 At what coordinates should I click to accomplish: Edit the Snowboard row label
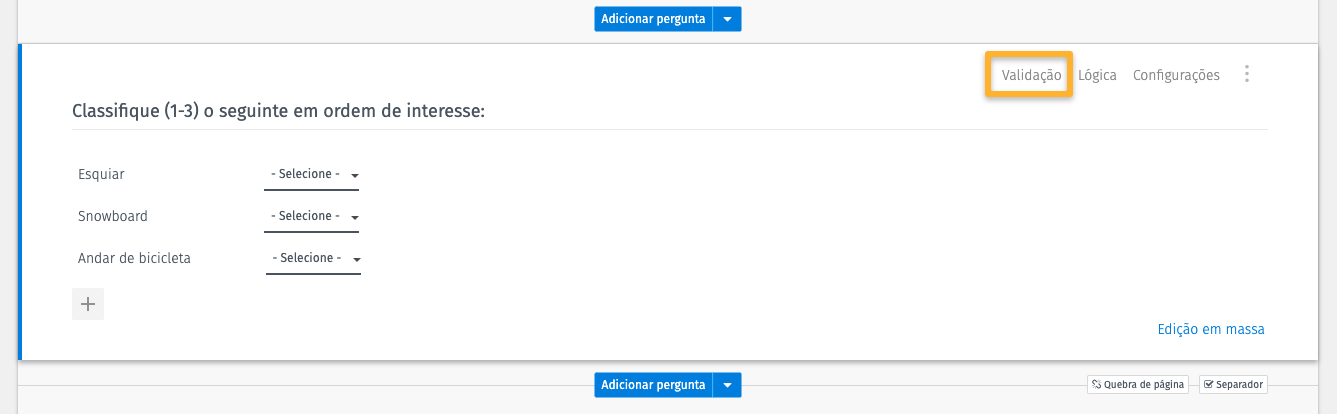coord(113,217)
